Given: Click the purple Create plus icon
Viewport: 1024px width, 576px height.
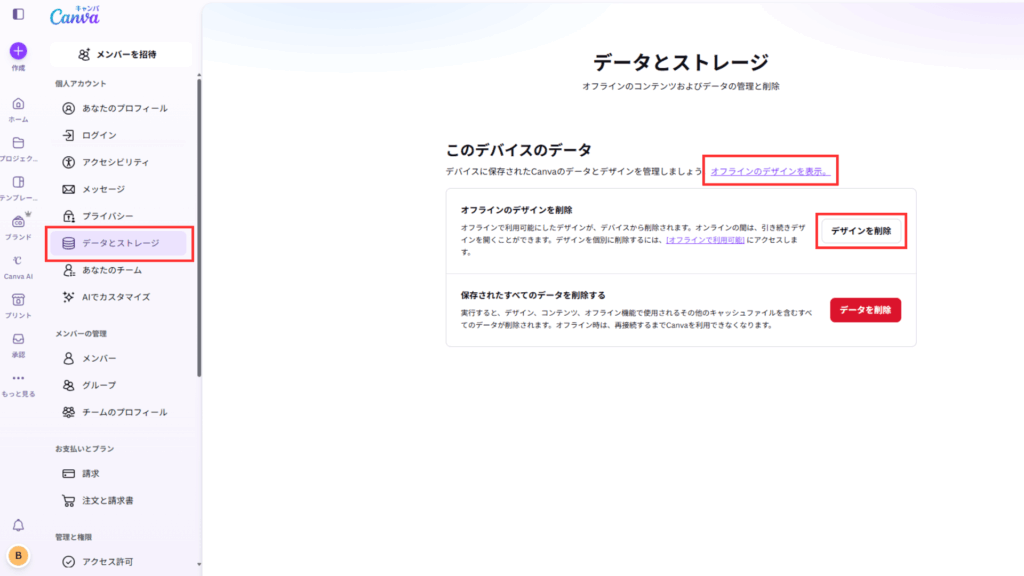Looking at the screenshot, I should [18, 51].
